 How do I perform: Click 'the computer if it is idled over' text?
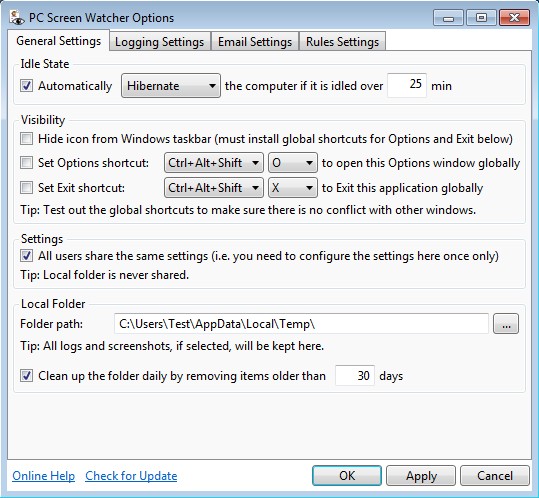(x=304, y=86)
